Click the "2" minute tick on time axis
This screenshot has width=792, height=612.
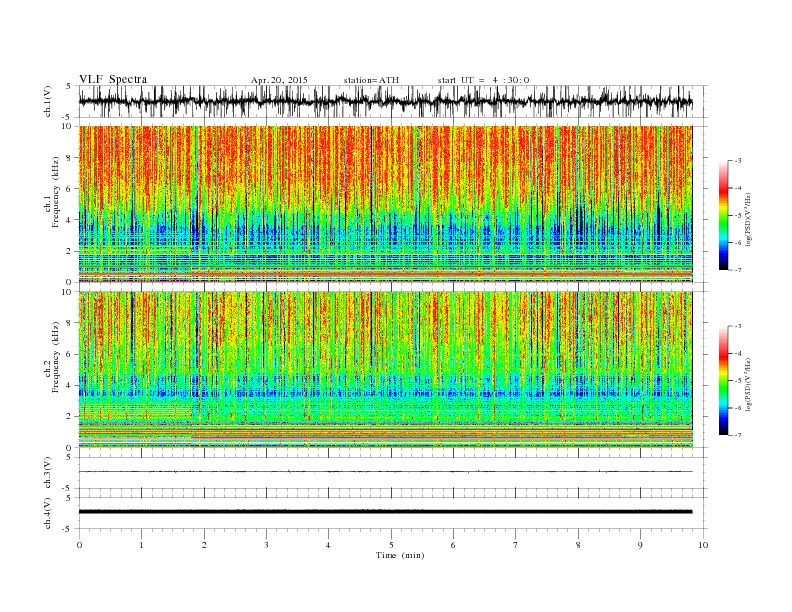click(204, 545)
